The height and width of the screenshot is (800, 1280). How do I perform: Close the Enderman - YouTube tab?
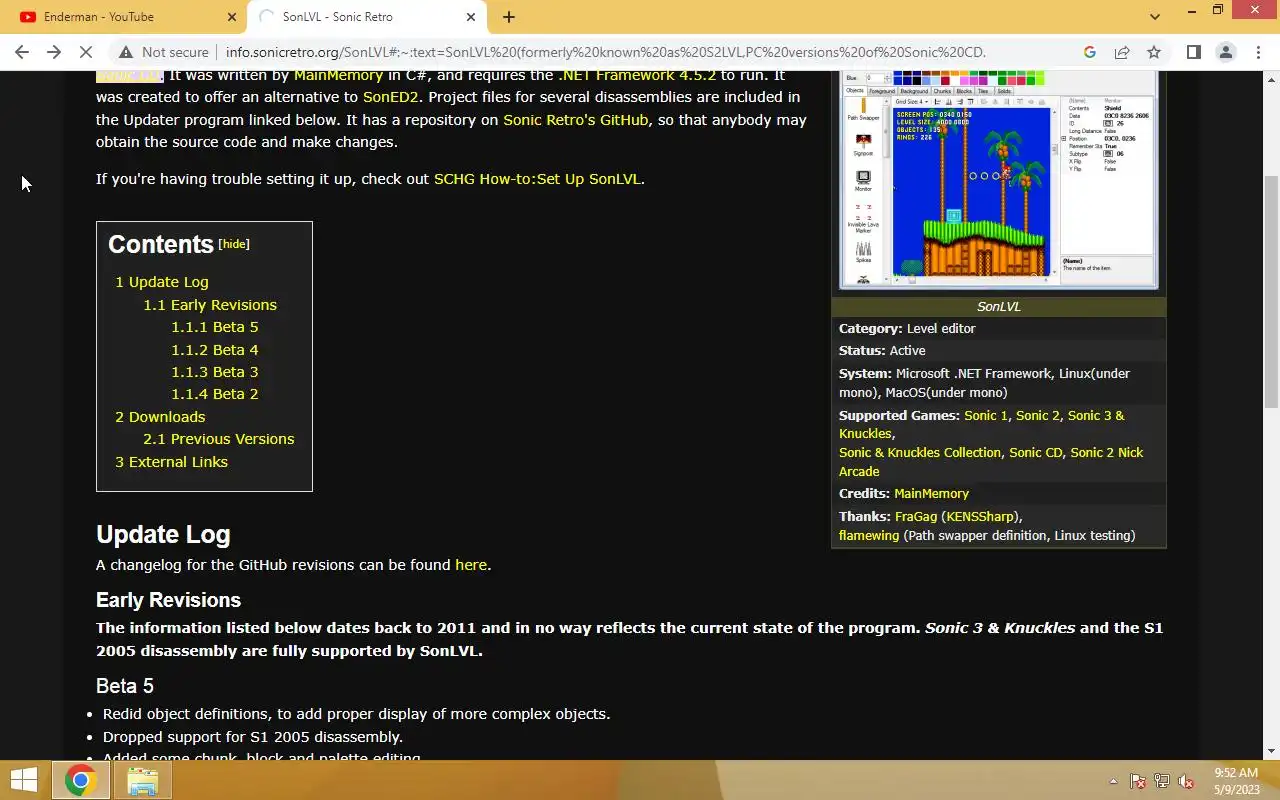coord(232,17)
